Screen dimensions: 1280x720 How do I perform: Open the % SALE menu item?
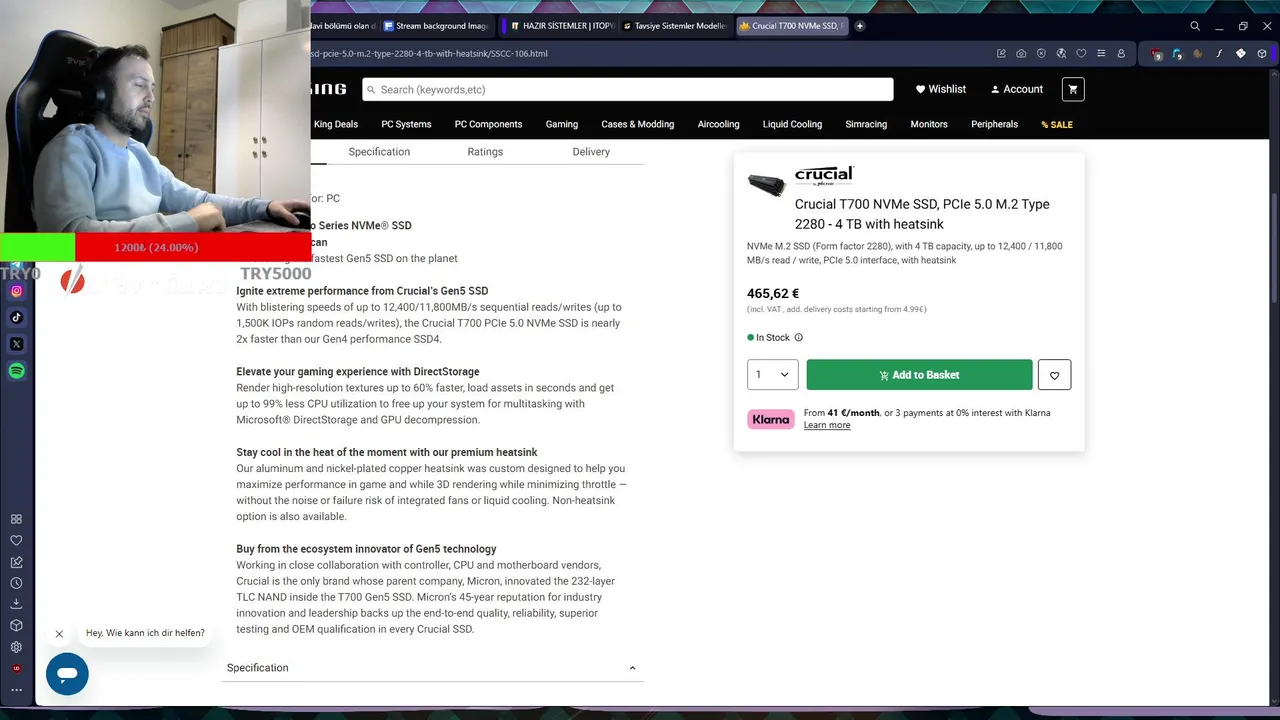click(1057, 125)
